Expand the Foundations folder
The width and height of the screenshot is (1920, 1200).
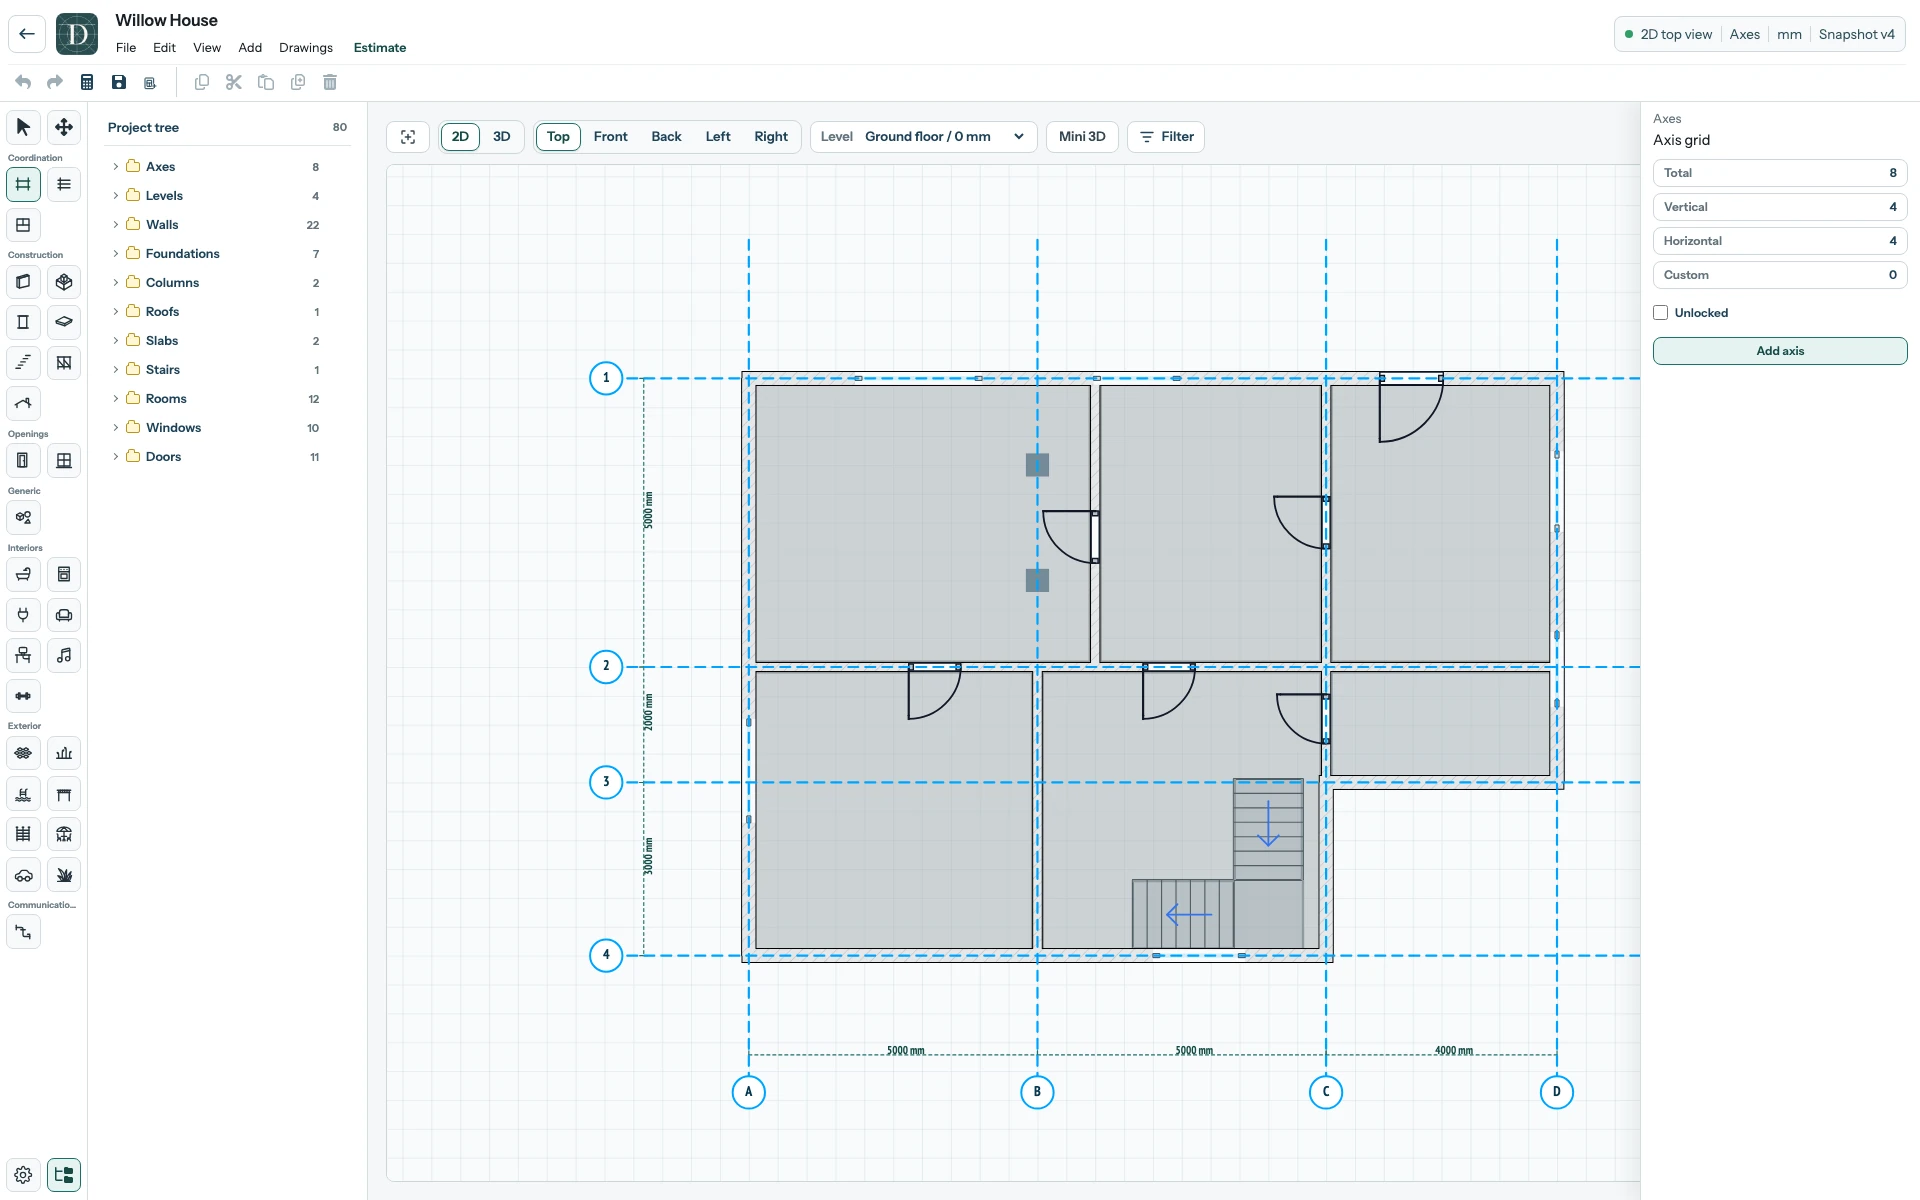(x=116, y=254)
